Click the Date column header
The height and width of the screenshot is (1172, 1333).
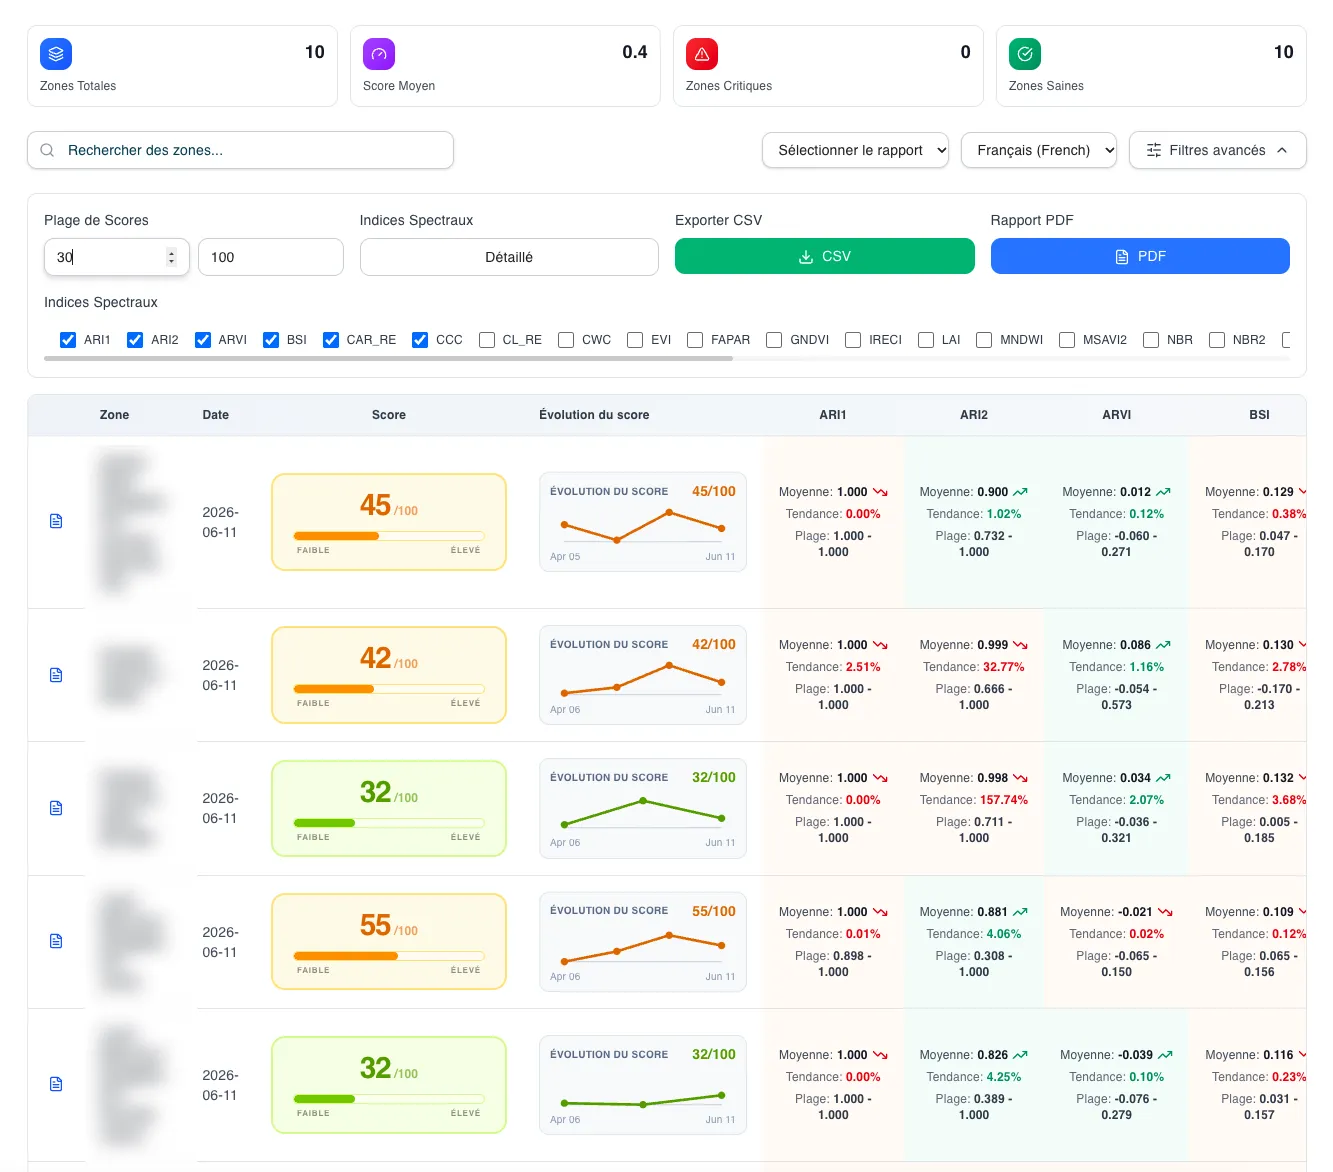[216, 415]
